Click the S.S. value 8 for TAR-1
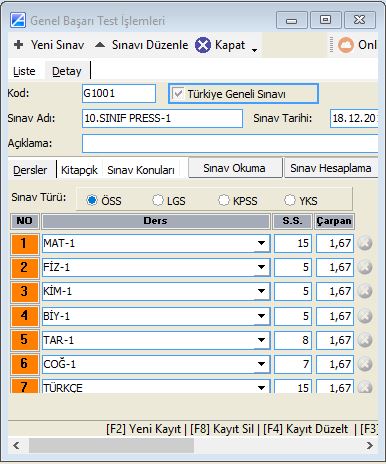The width and height of the screenshot is (386, 464). tap(293, 340)
